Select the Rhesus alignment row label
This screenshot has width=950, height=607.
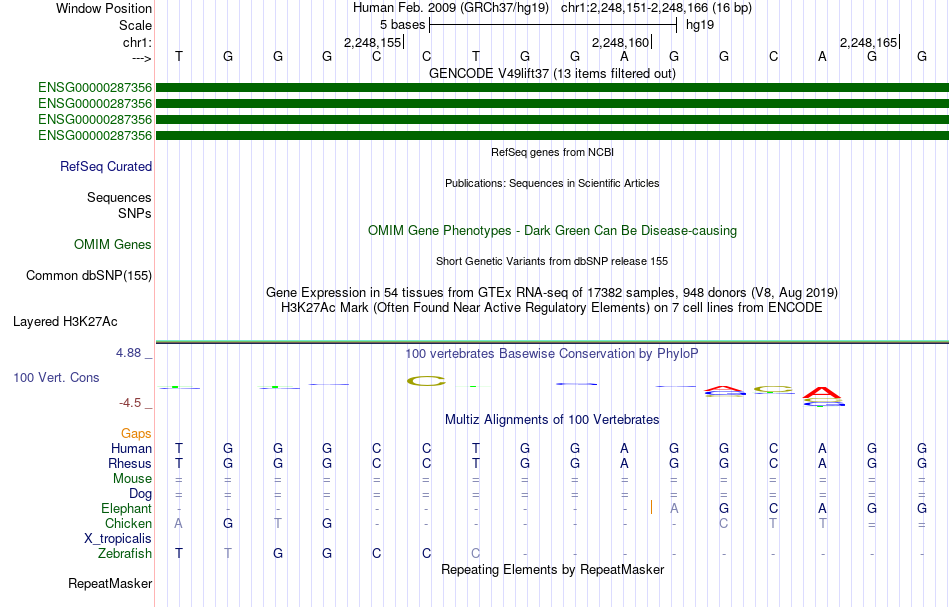coord(130,463)
